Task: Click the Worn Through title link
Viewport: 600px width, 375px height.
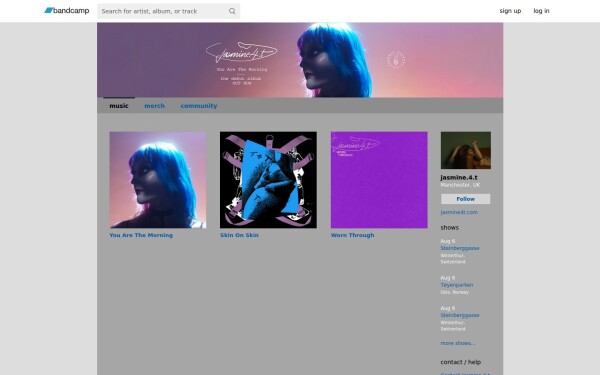Action: coord(352,235)
